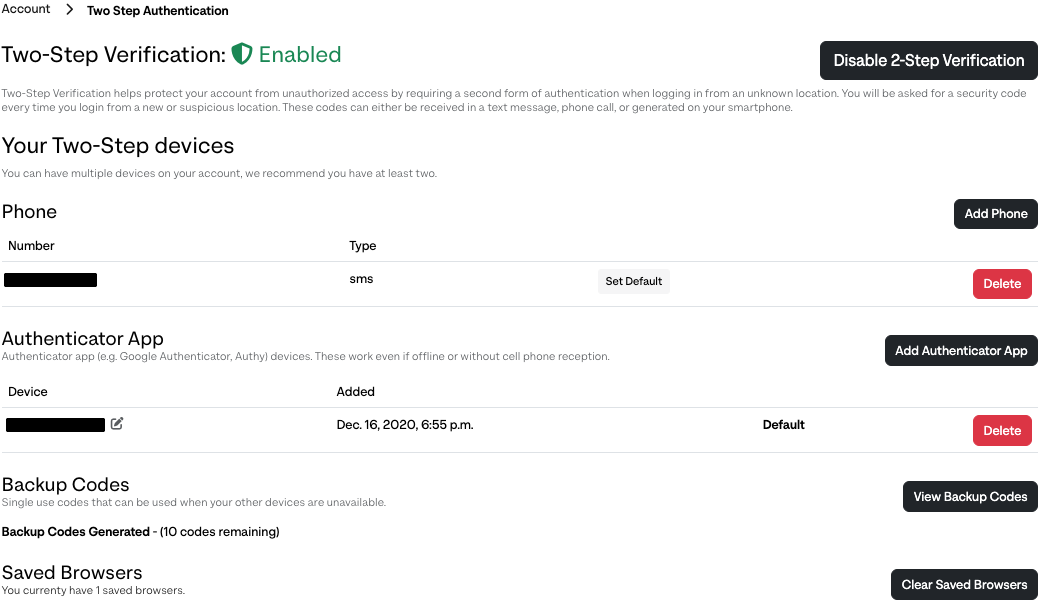This screenshot has height=609, width=1047.
Task: Click the green shield Enabled icon
Action: point(242,53)
